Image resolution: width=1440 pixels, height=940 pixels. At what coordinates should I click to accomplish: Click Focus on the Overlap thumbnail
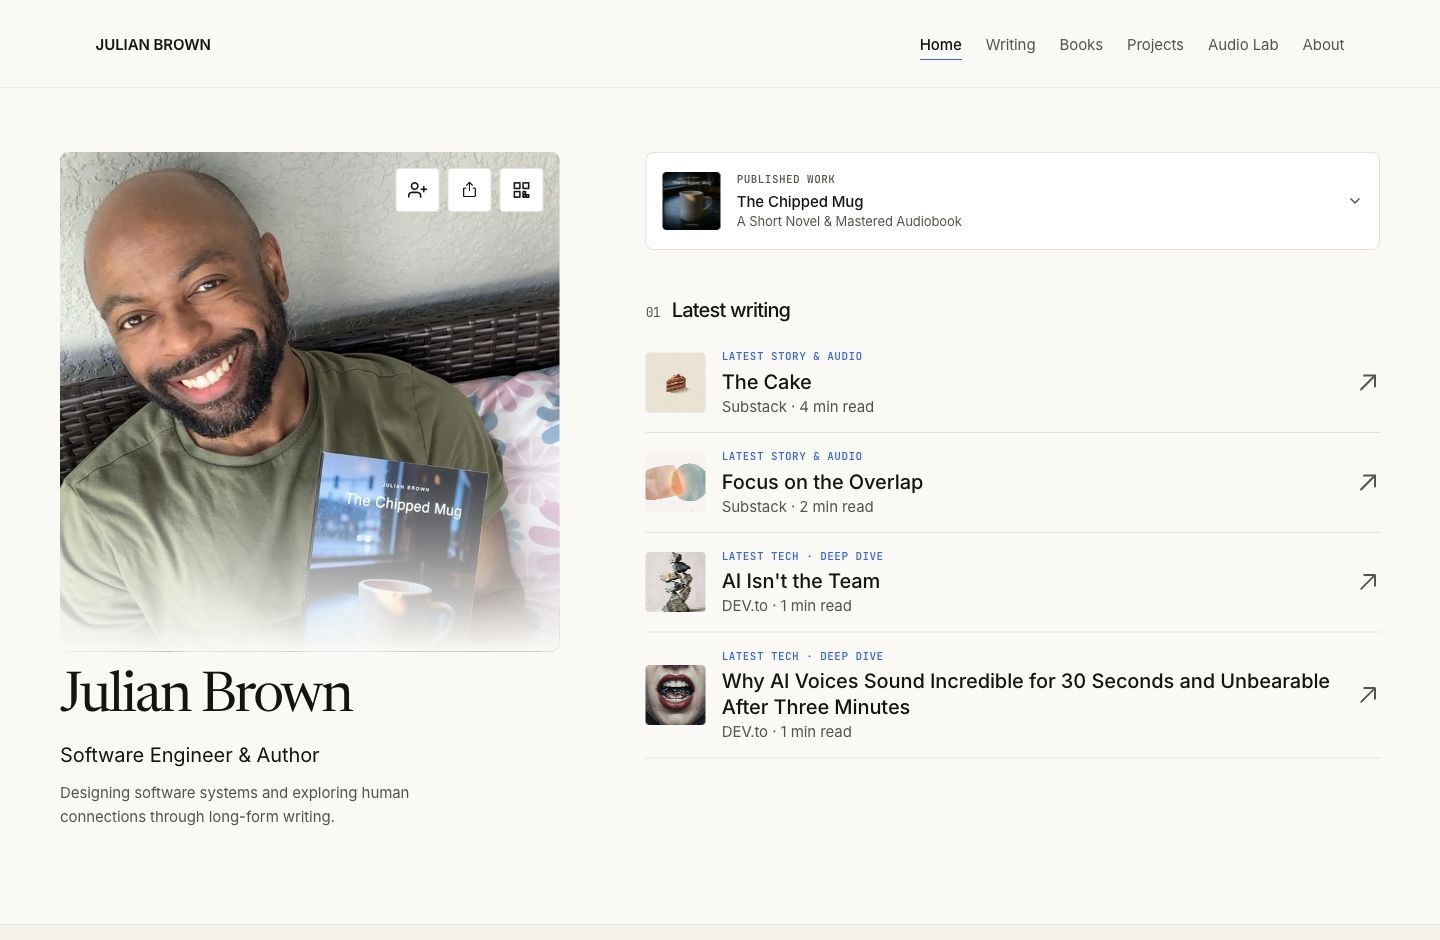[675, 482]
